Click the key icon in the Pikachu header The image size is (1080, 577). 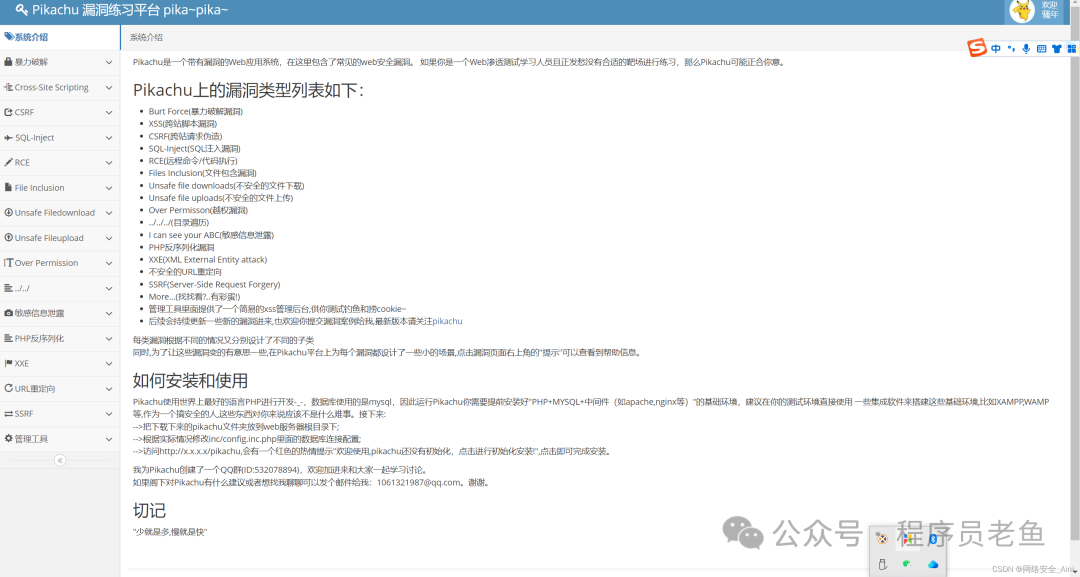click(x=21, y=10)
